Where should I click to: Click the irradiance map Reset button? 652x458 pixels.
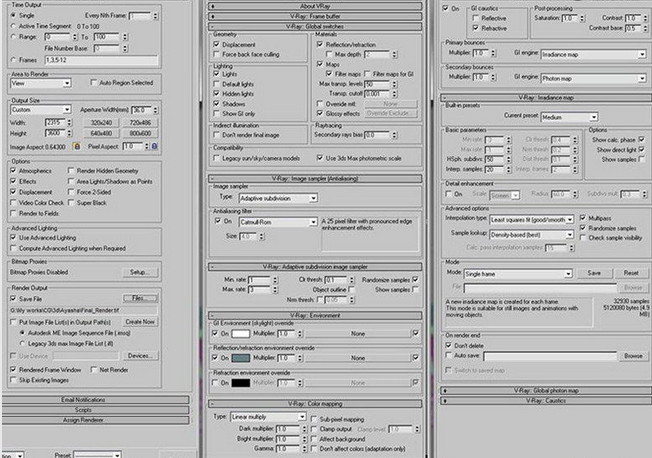[631, 273]
